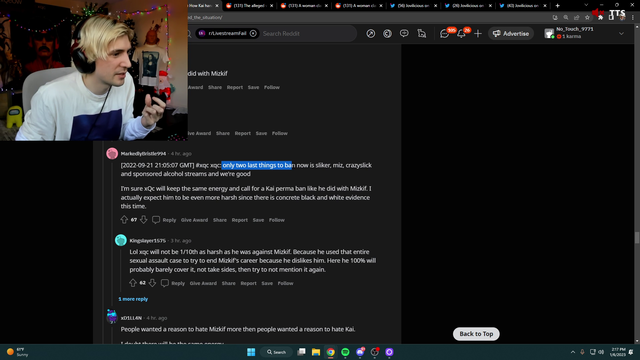Viewport: 640px width, 360px height.
Task: Open the tab search chevron
Action: 586,5
